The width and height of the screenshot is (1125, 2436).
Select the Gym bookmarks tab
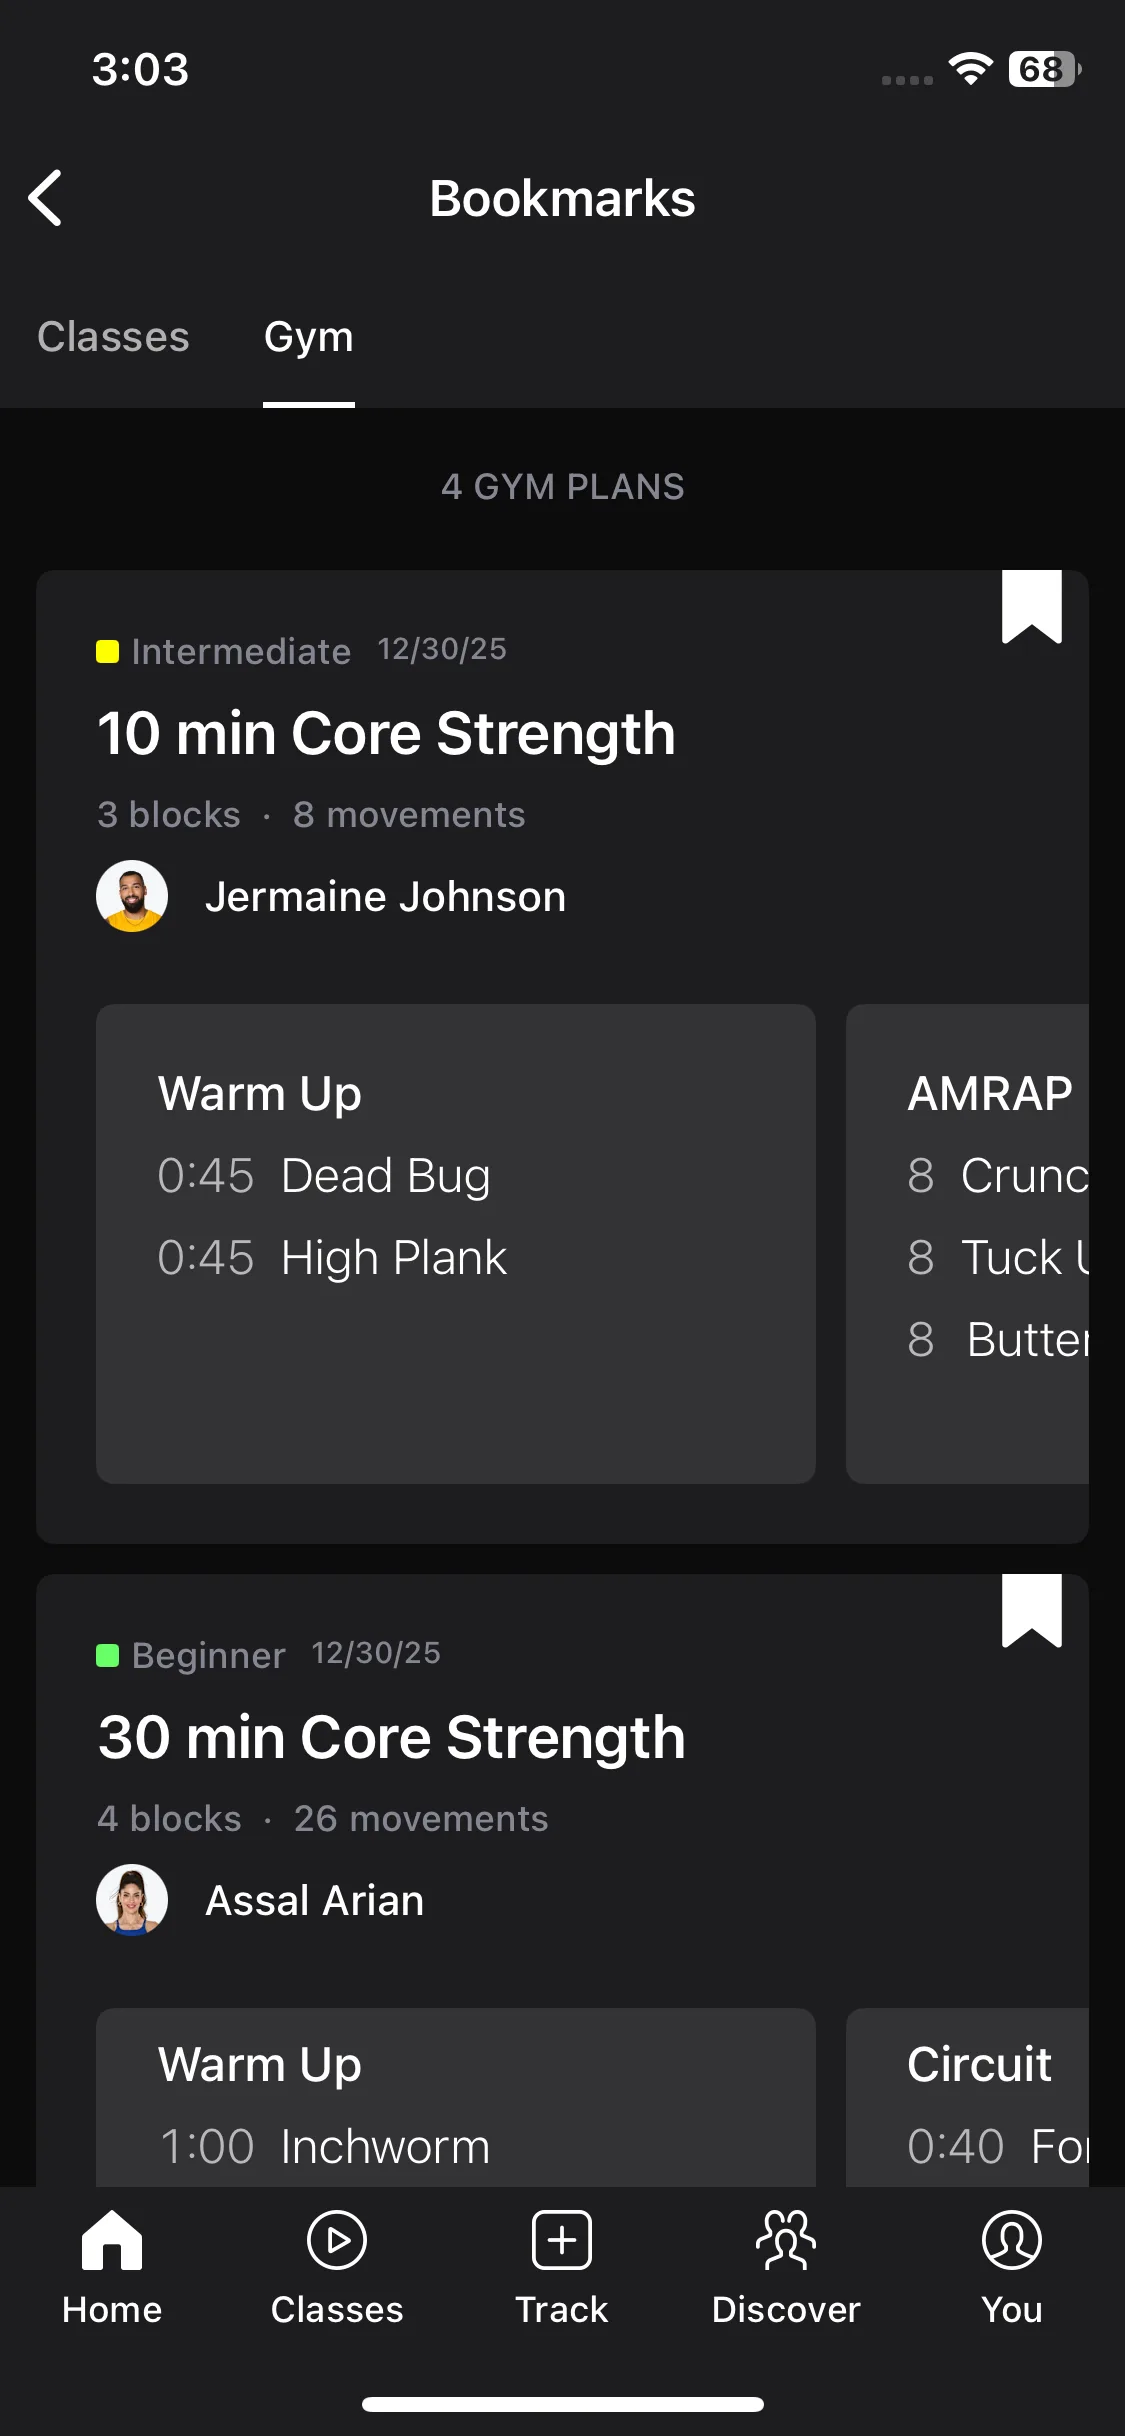(x=309, y=338)
